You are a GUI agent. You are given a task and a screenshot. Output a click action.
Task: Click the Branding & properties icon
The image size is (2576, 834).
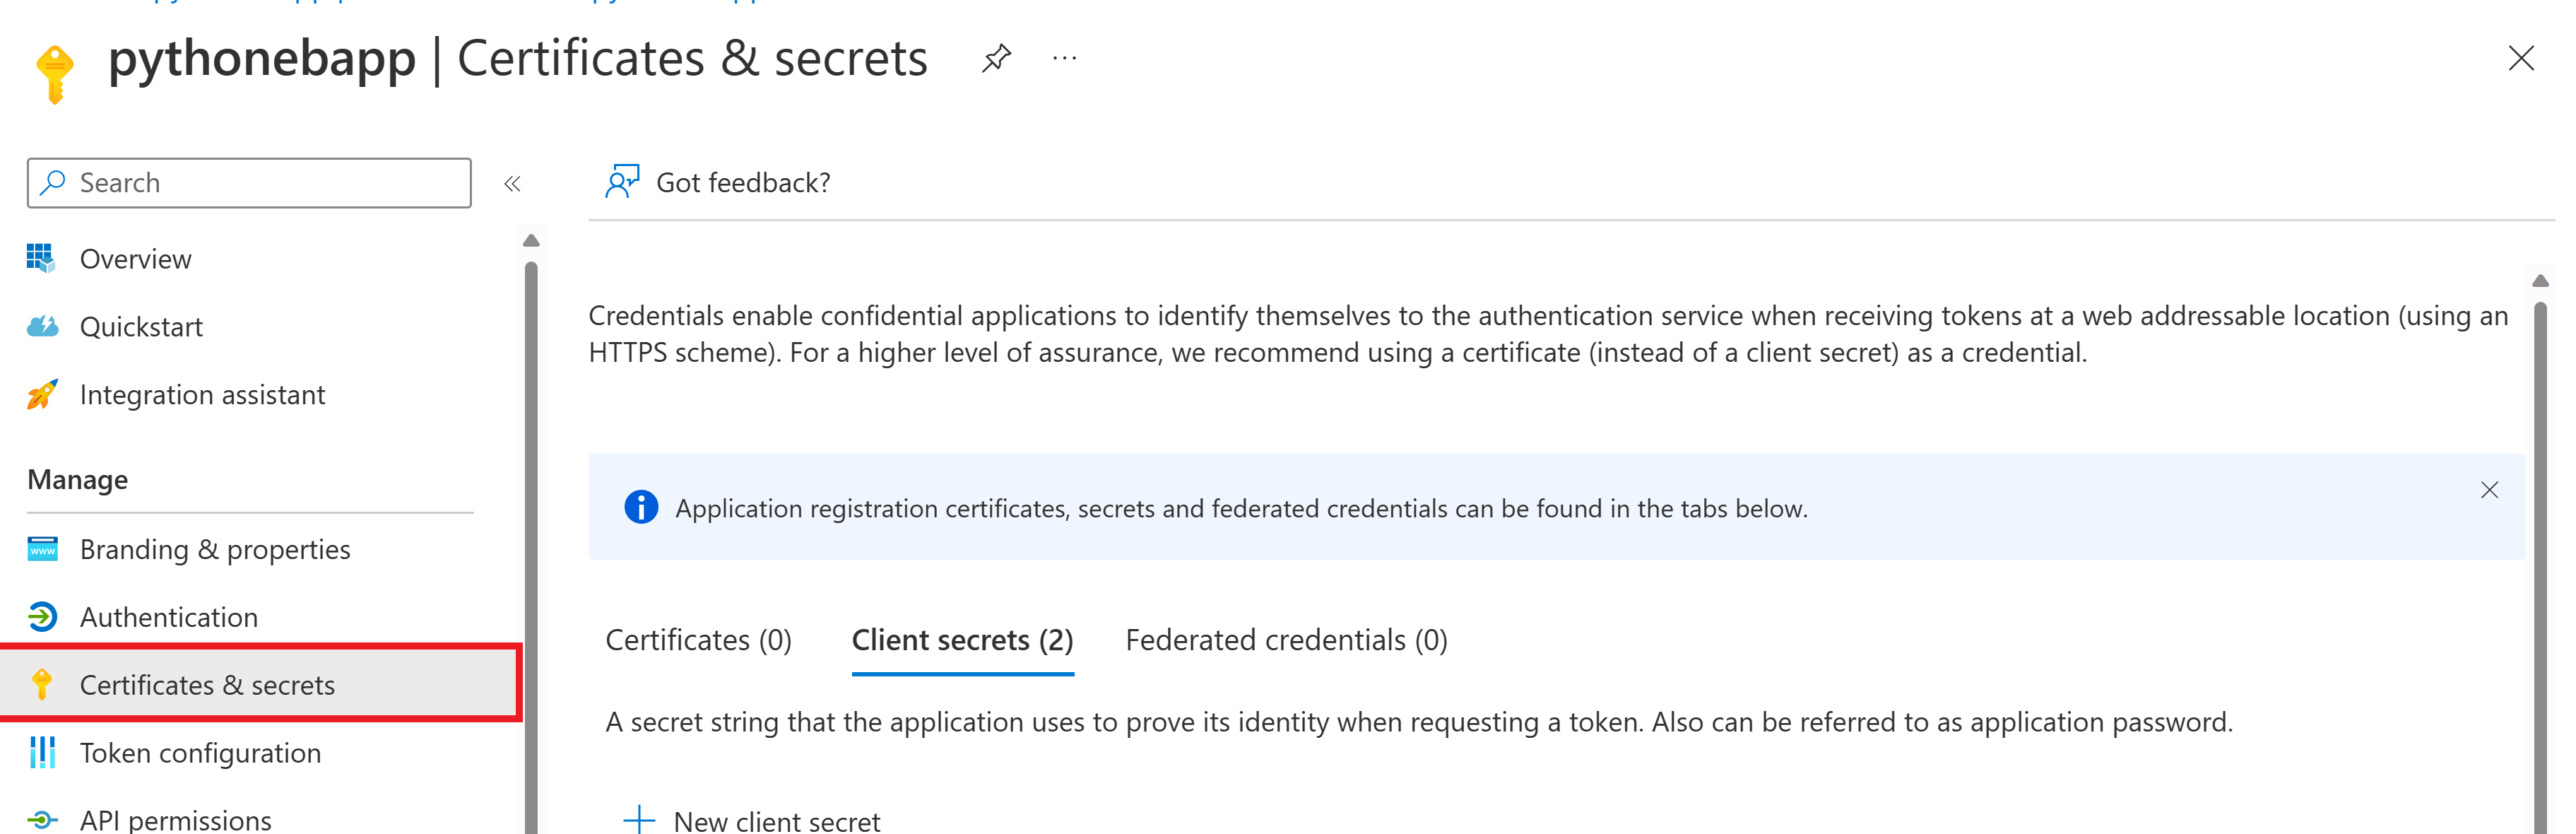[x=42, y=549]
